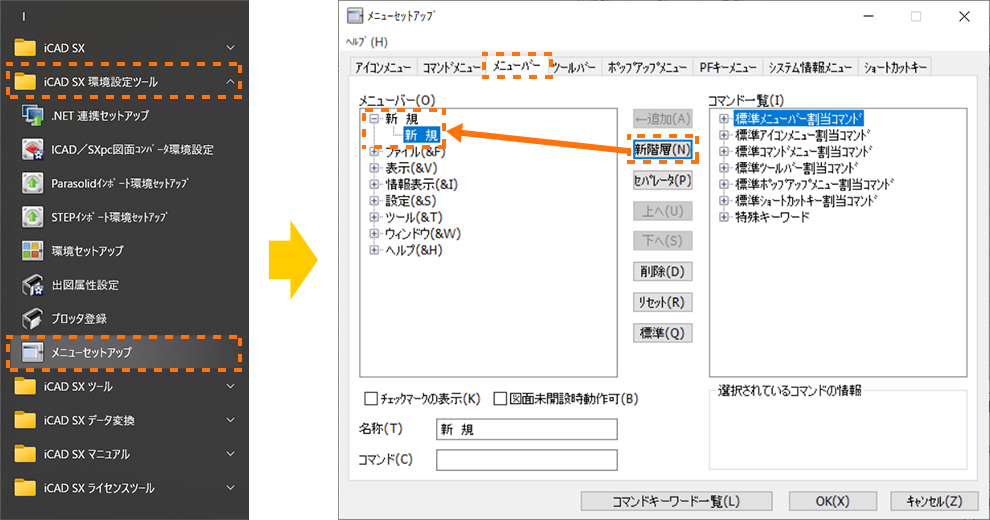Collapse iCAD SX 環境設定ツール group chevron
990x520 pixels.
(230, 81)
